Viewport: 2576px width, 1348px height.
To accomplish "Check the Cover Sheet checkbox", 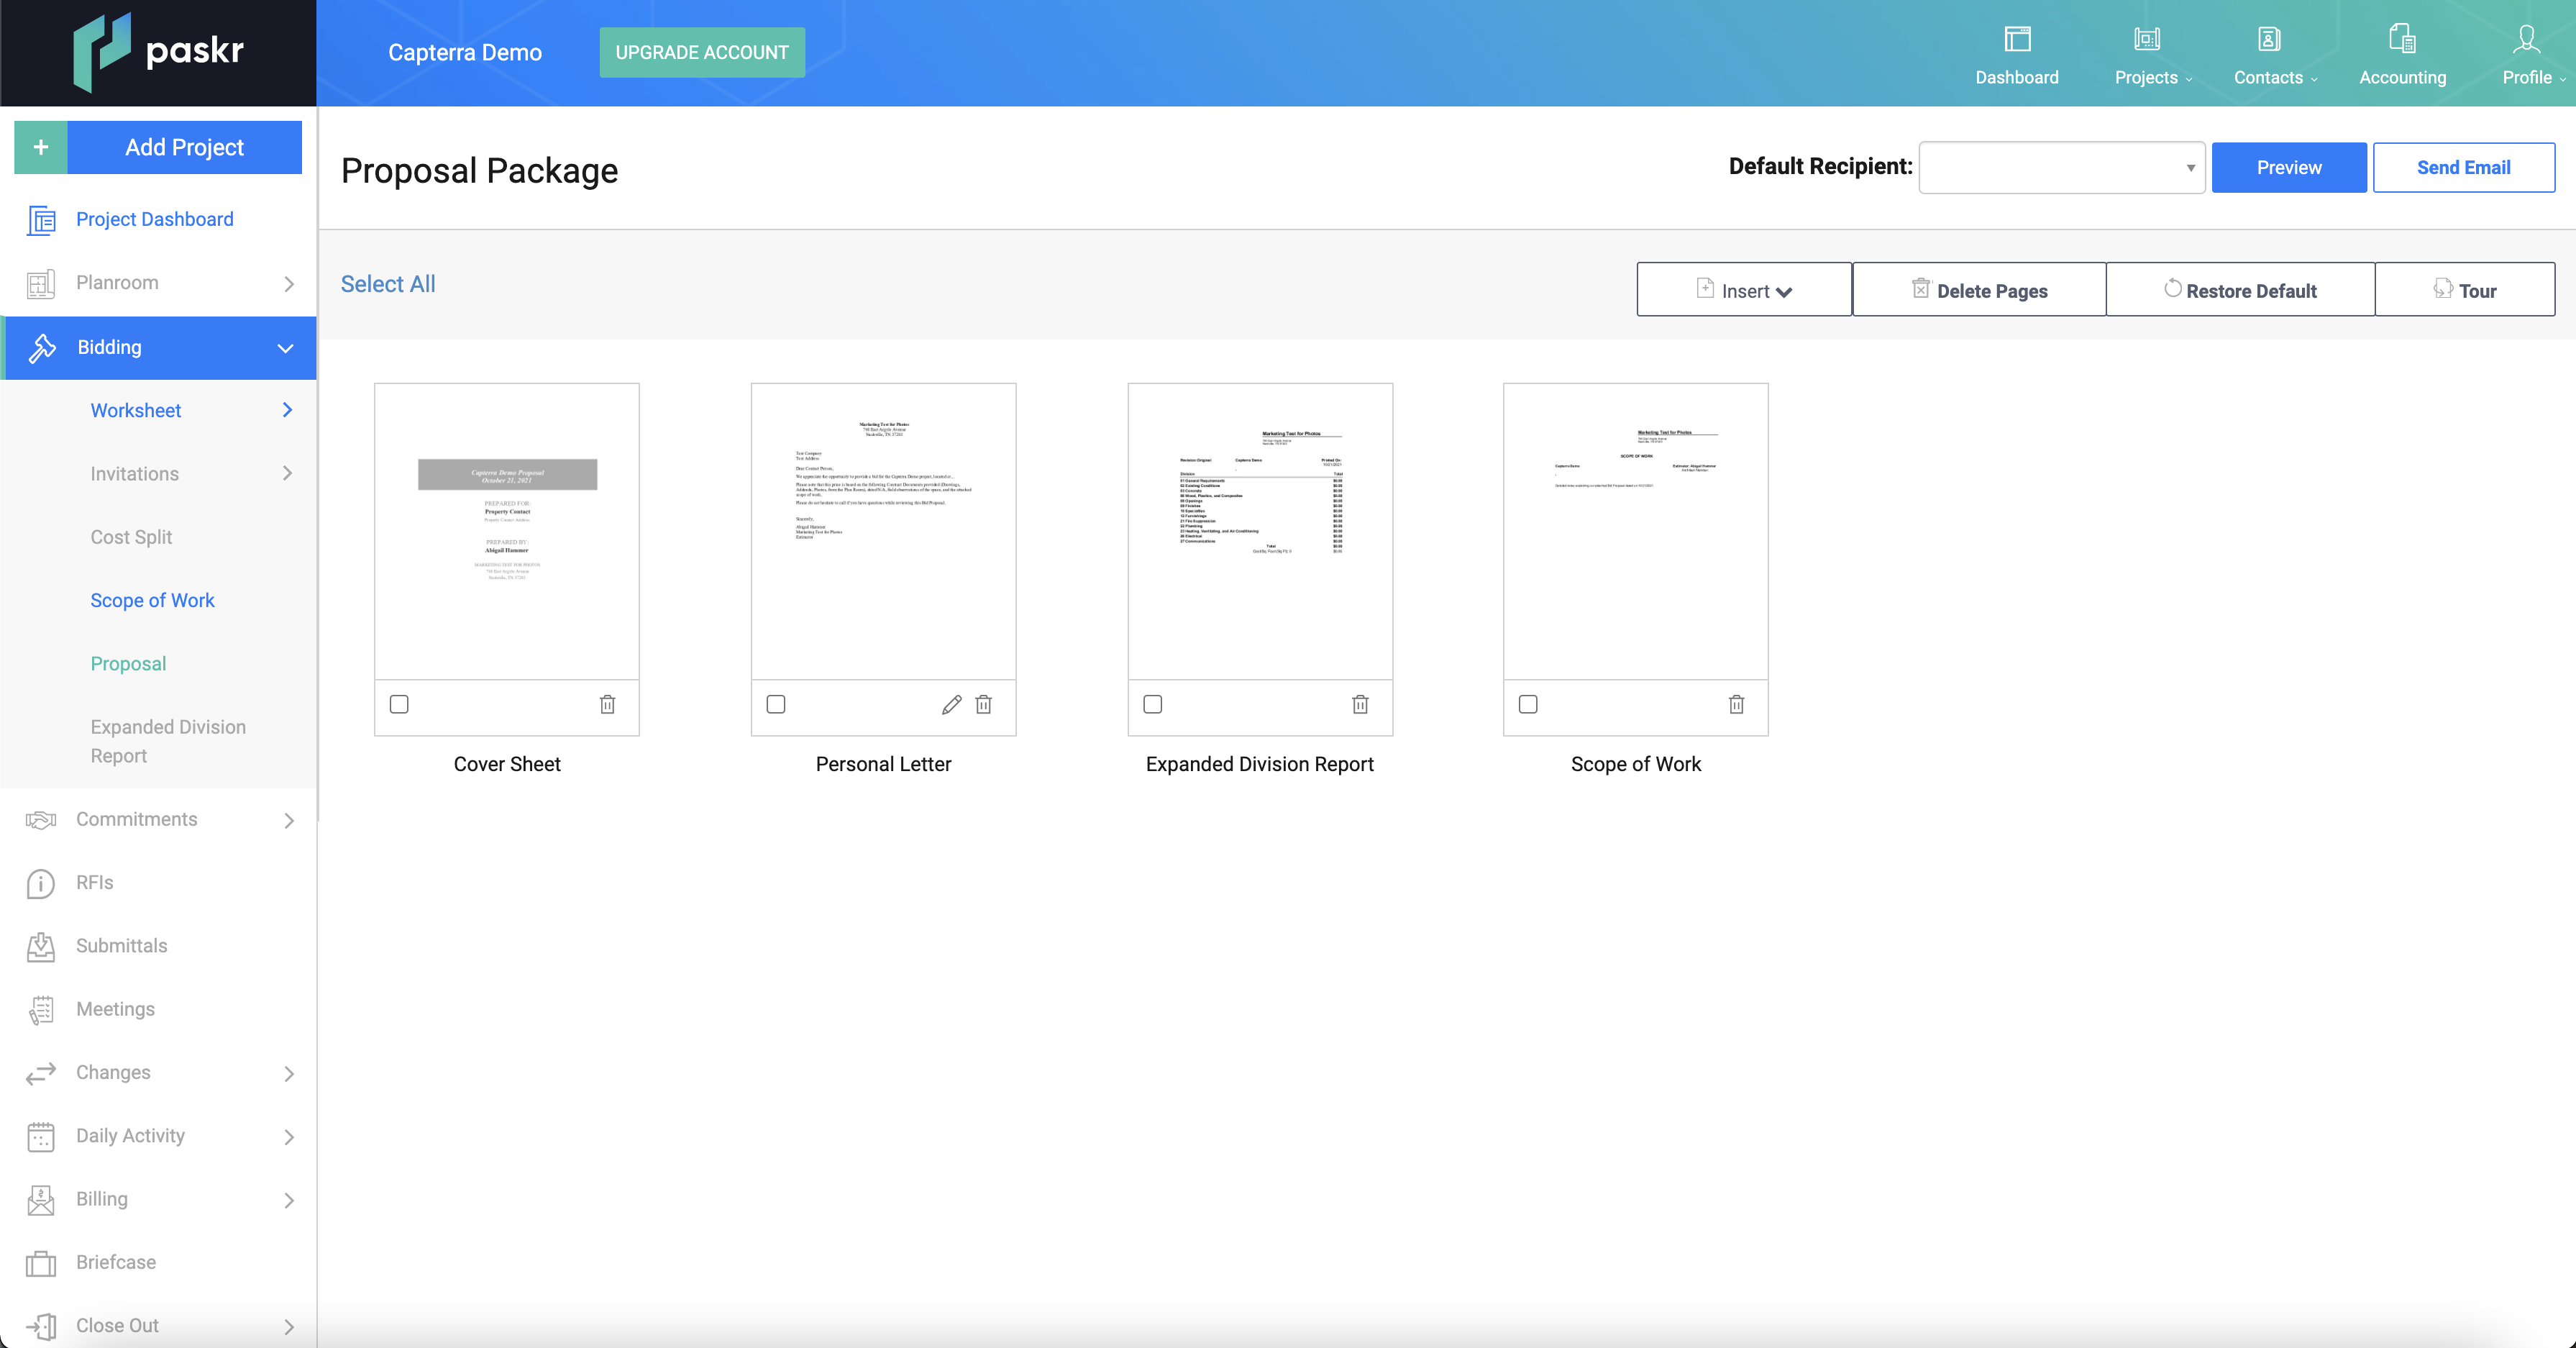I will [399, 705].
